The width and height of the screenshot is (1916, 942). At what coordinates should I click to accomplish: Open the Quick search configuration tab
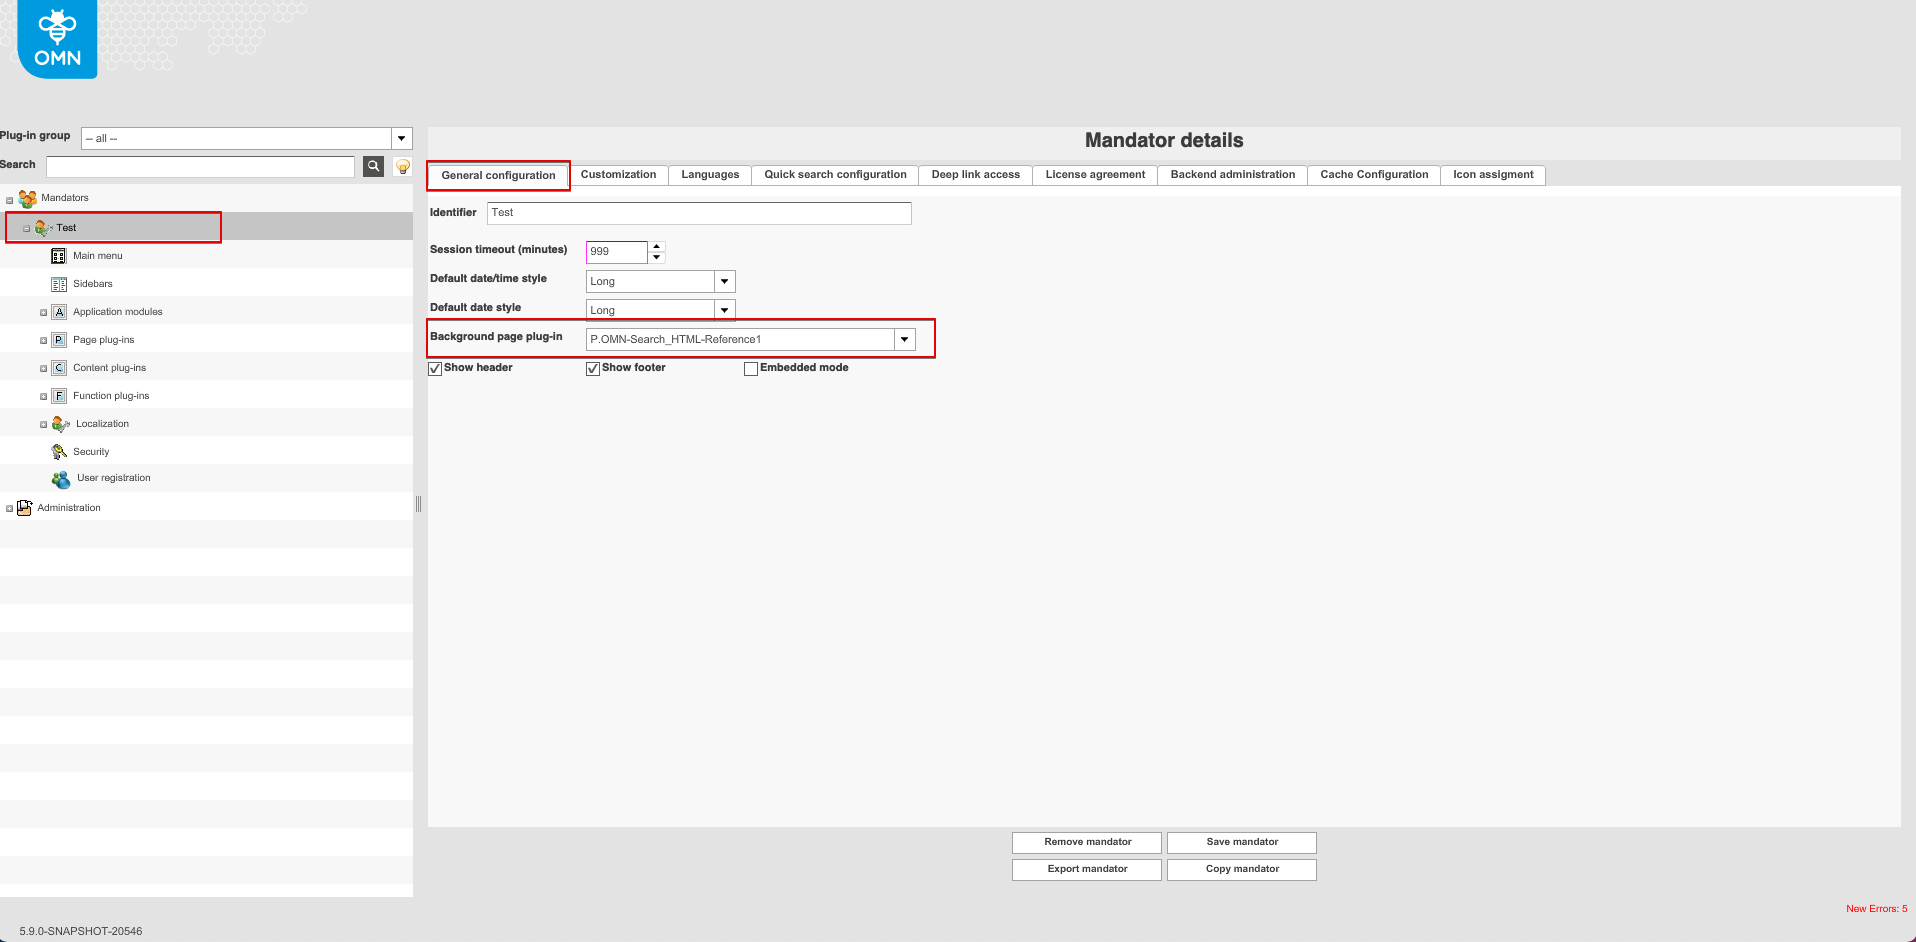click(835, 175)
